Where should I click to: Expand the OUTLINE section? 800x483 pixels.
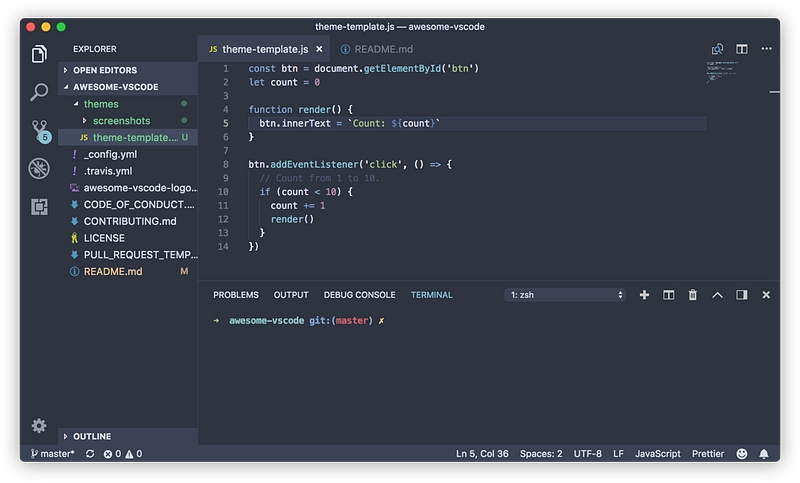[92, 436]
